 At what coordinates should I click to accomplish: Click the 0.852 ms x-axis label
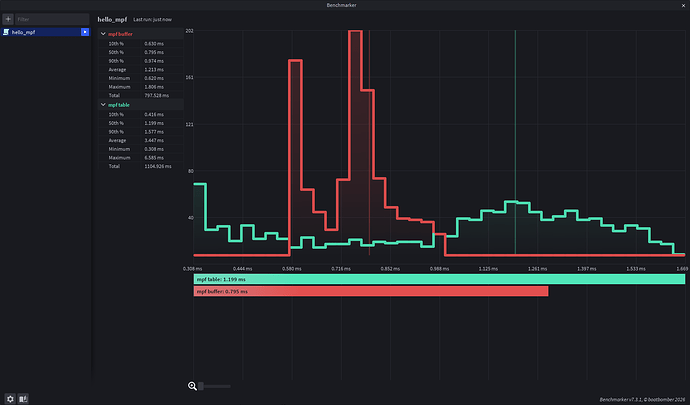[x=390, y=269]
